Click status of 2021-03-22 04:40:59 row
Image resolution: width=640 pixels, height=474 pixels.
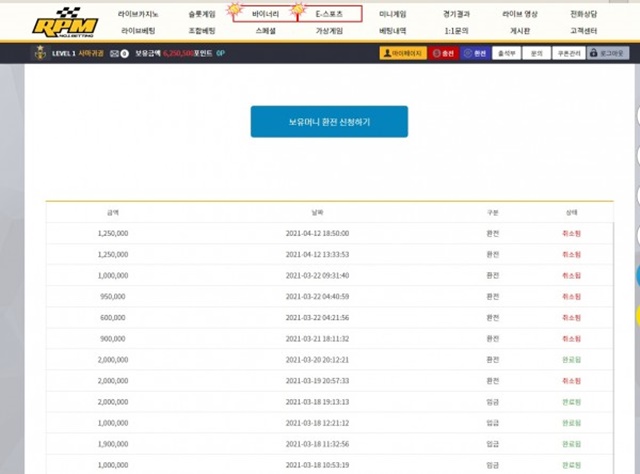pyautogui.click(x=571, y=296)
